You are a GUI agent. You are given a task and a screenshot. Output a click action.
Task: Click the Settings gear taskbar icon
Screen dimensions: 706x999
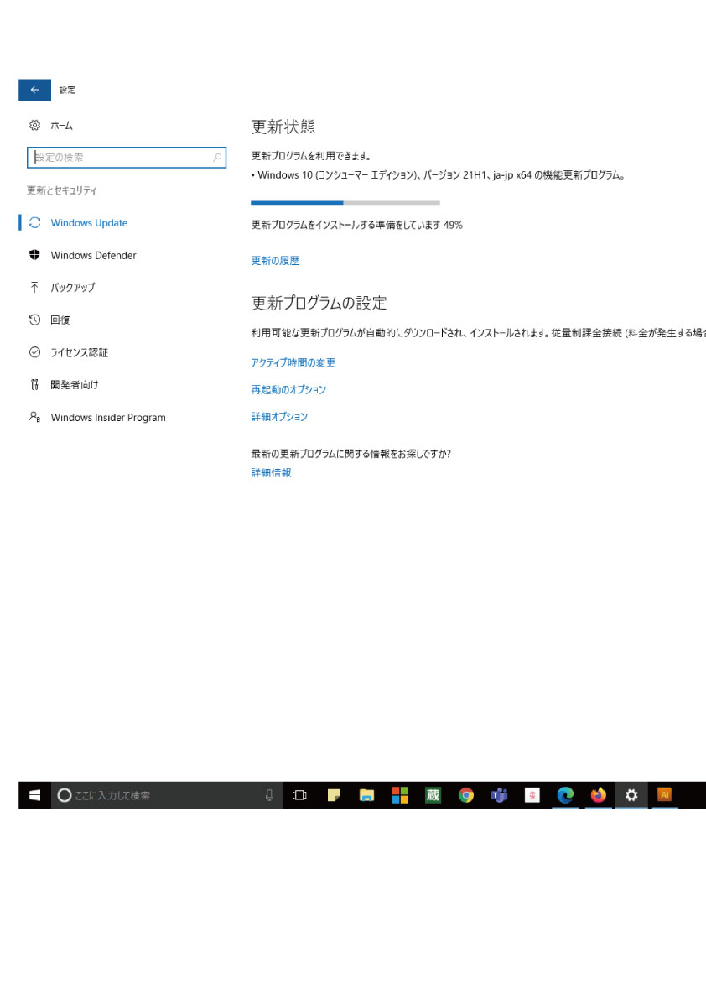(631, 795)
